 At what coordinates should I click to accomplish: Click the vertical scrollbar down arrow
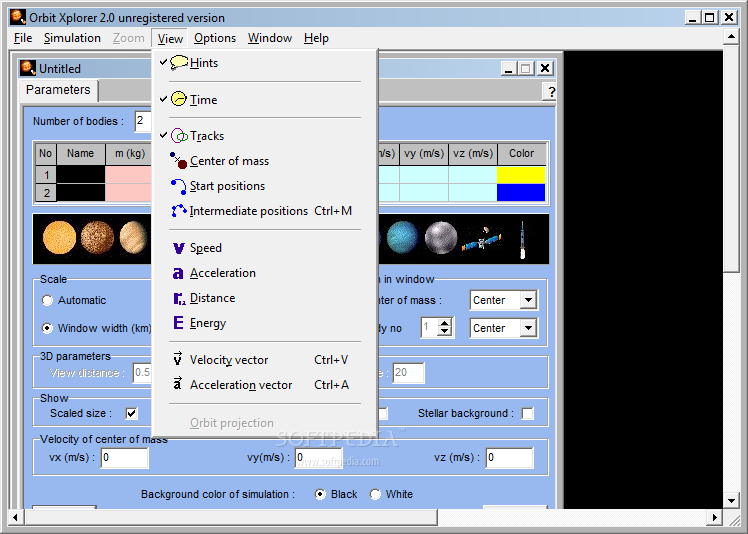731,501
